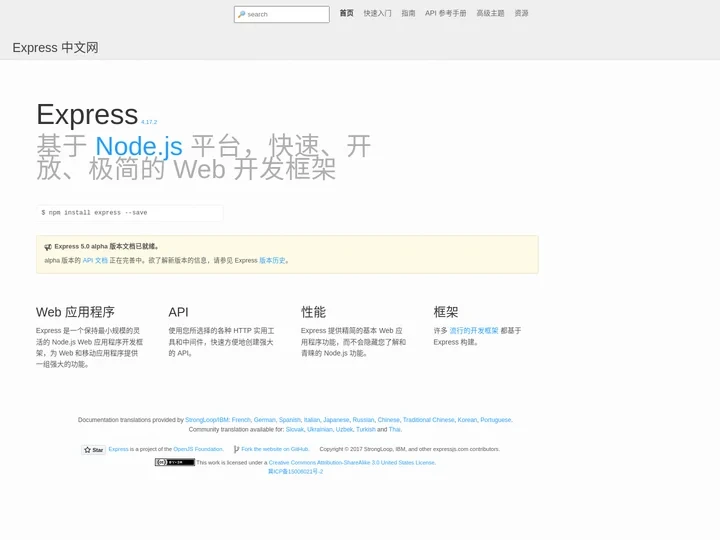Open the ICP registration number link

click(x=295, y=472)
